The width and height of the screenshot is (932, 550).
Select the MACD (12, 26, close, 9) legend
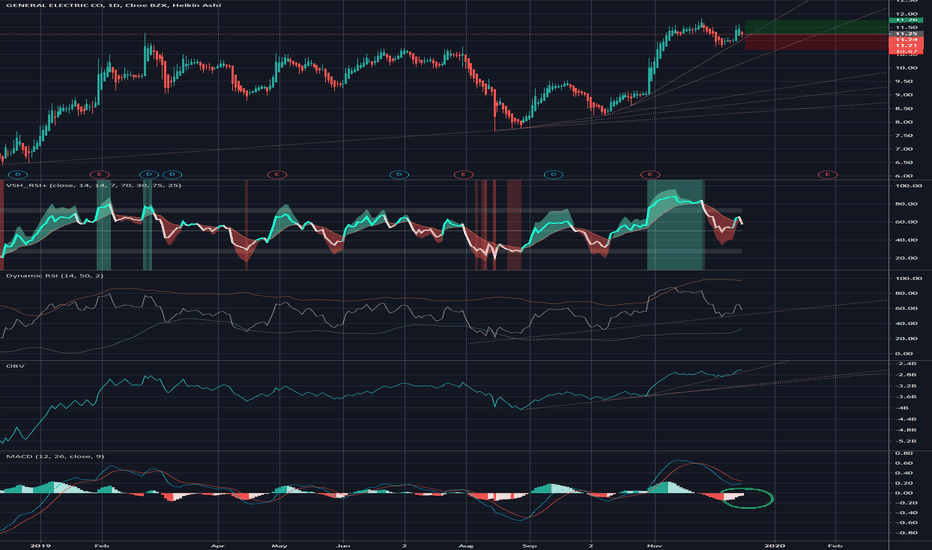click(x=55, y=456)
